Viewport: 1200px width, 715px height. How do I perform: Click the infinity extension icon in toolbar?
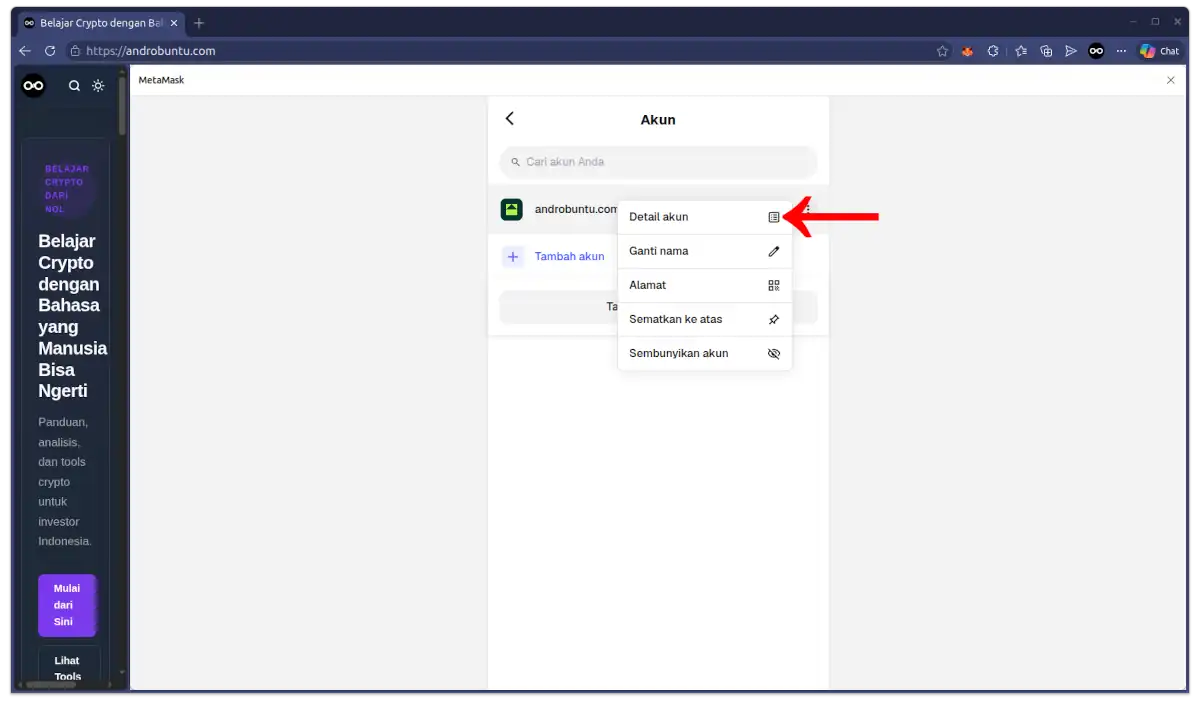click(x=1096, y=51)
